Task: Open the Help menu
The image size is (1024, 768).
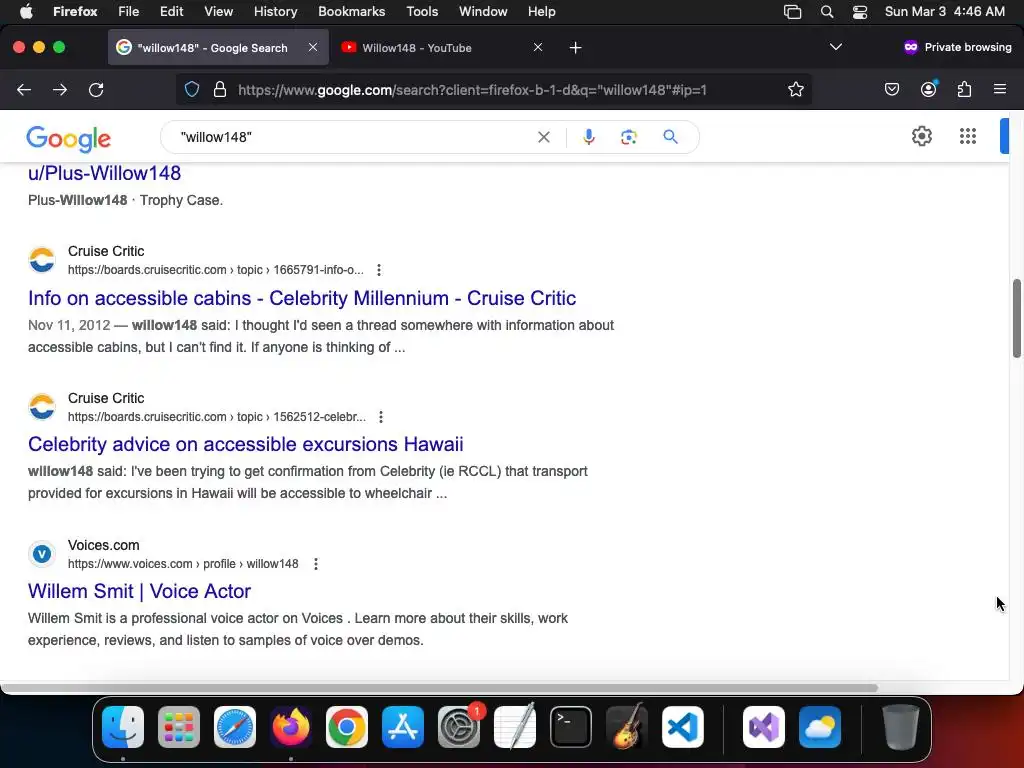Action: point(541,11)
